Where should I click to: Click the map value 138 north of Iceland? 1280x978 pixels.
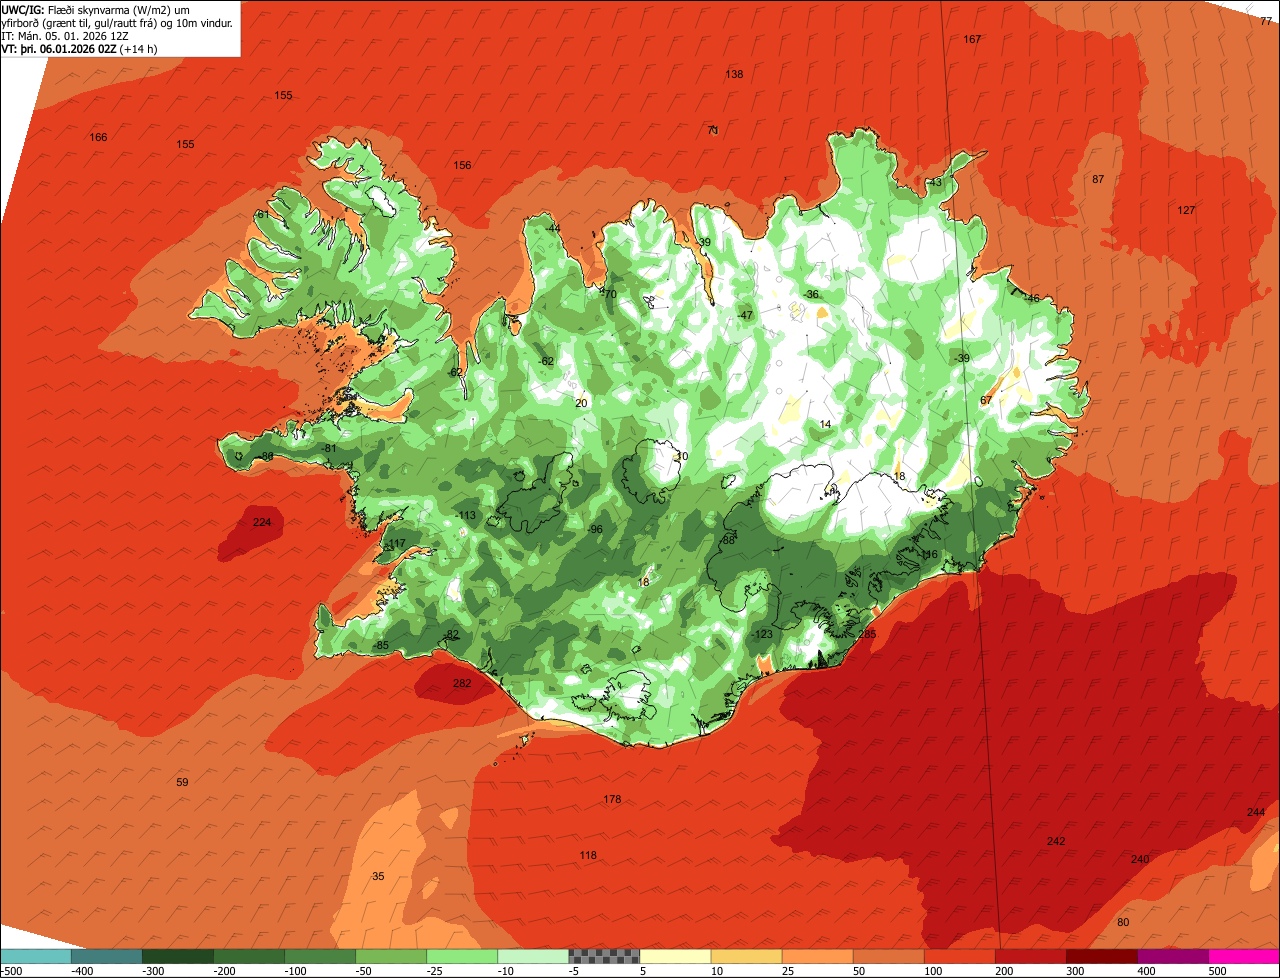point(734,74)
